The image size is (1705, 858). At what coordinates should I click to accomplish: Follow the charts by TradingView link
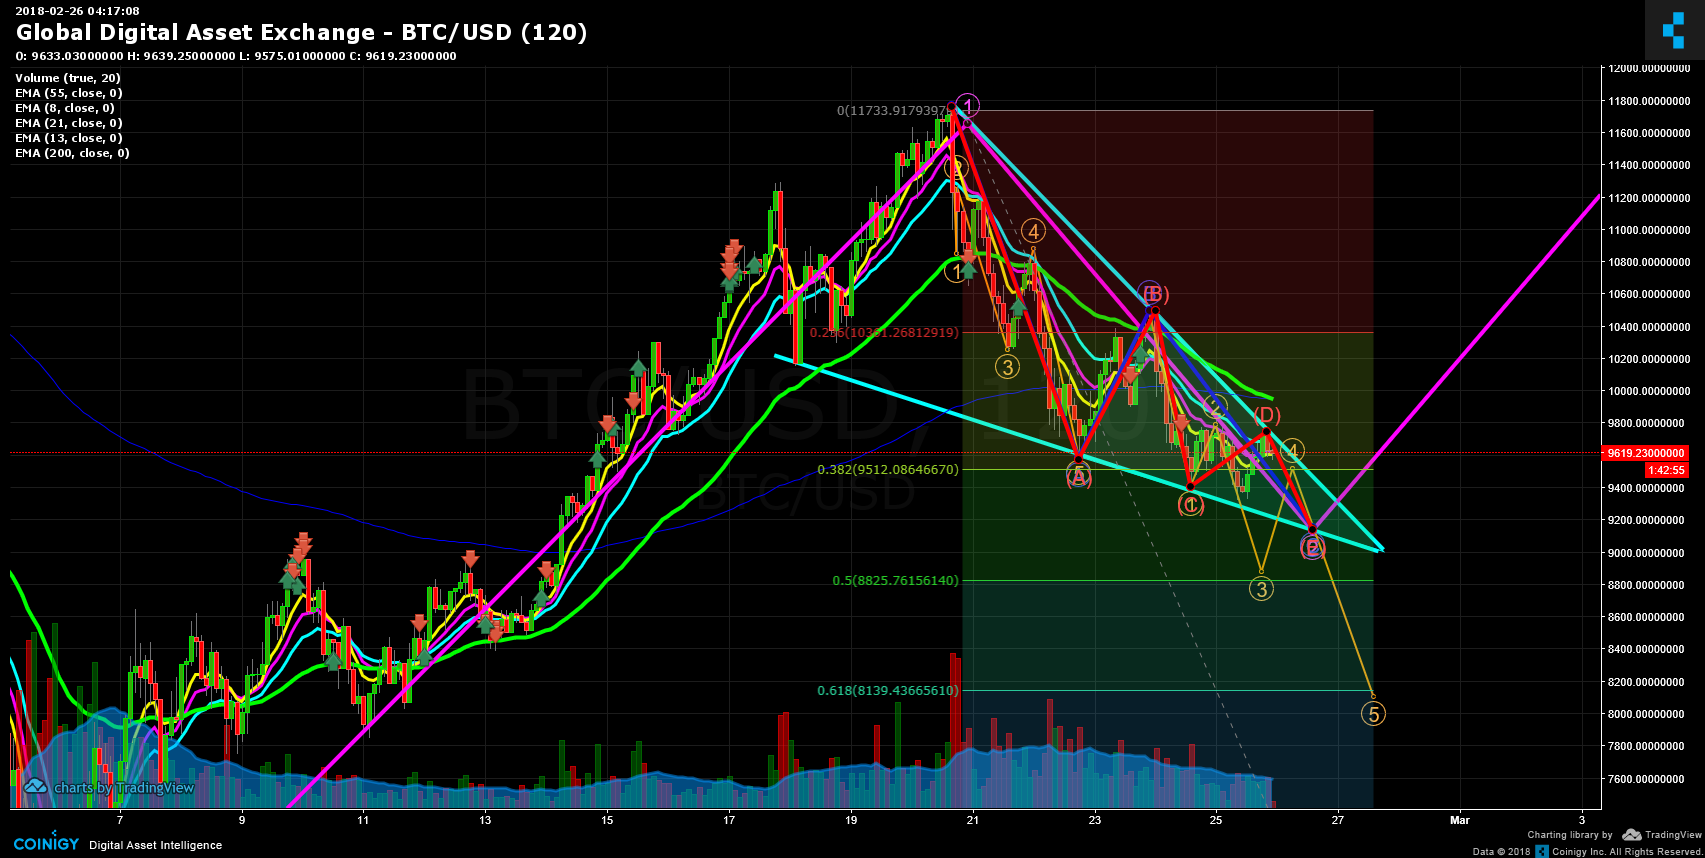pyautogui.click(x=124, y=788)
